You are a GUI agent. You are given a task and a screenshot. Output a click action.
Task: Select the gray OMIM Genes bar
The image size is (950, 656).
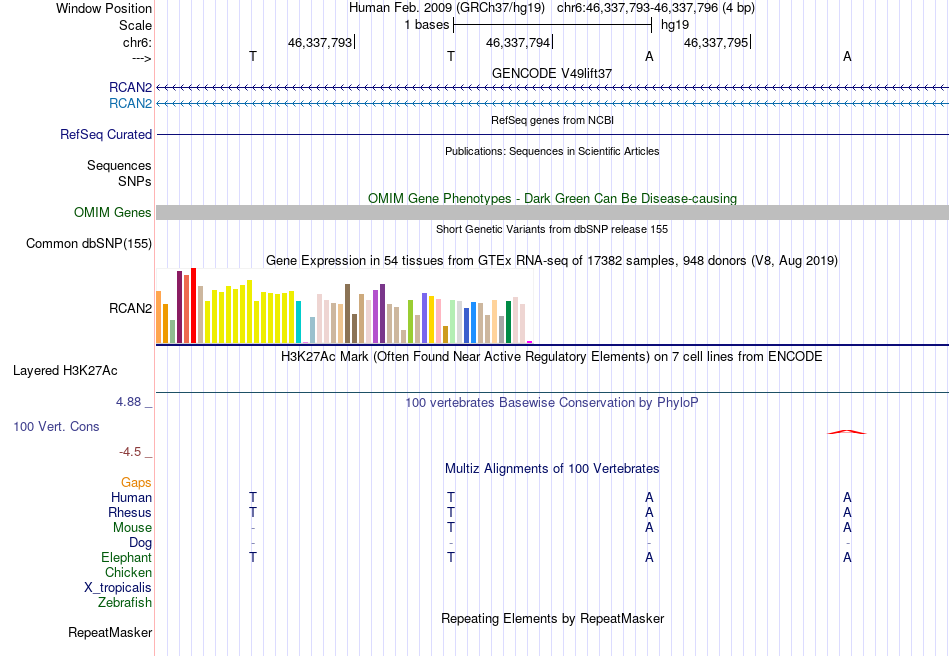click(x=552, y=212)
